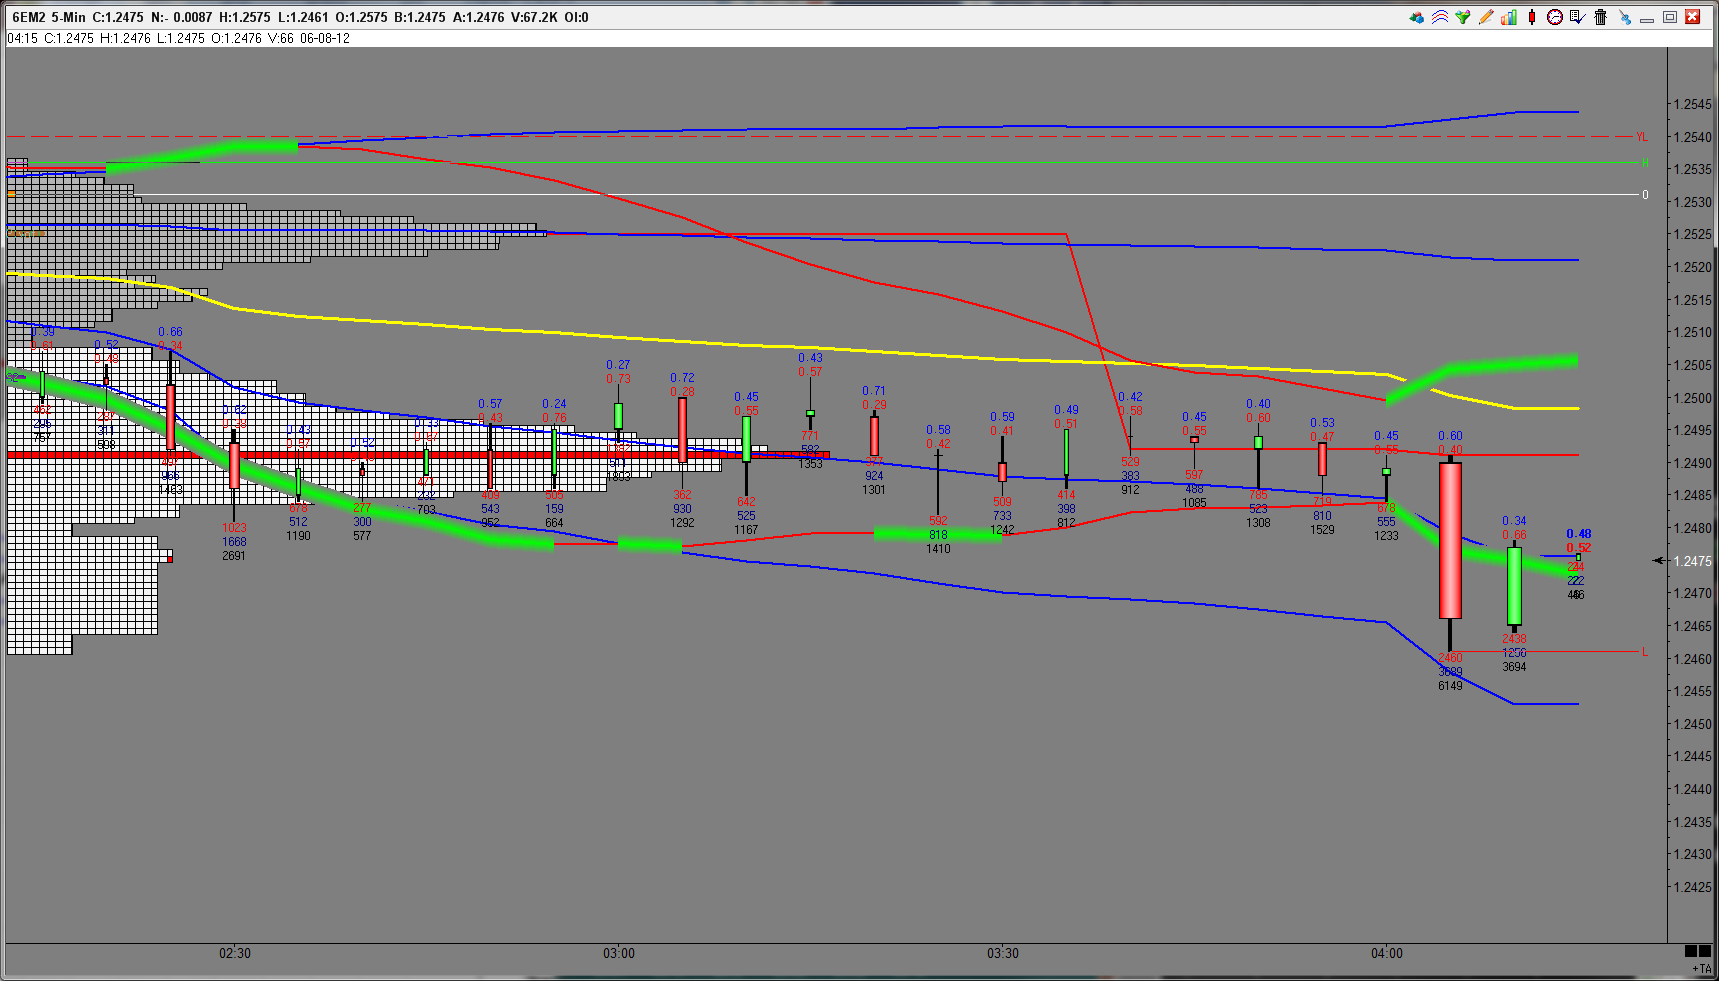The width and height of the screenshot is (1719, 981).
Task: Click the 1.2460 price axis label
Action: click(x=1693, y=659)
